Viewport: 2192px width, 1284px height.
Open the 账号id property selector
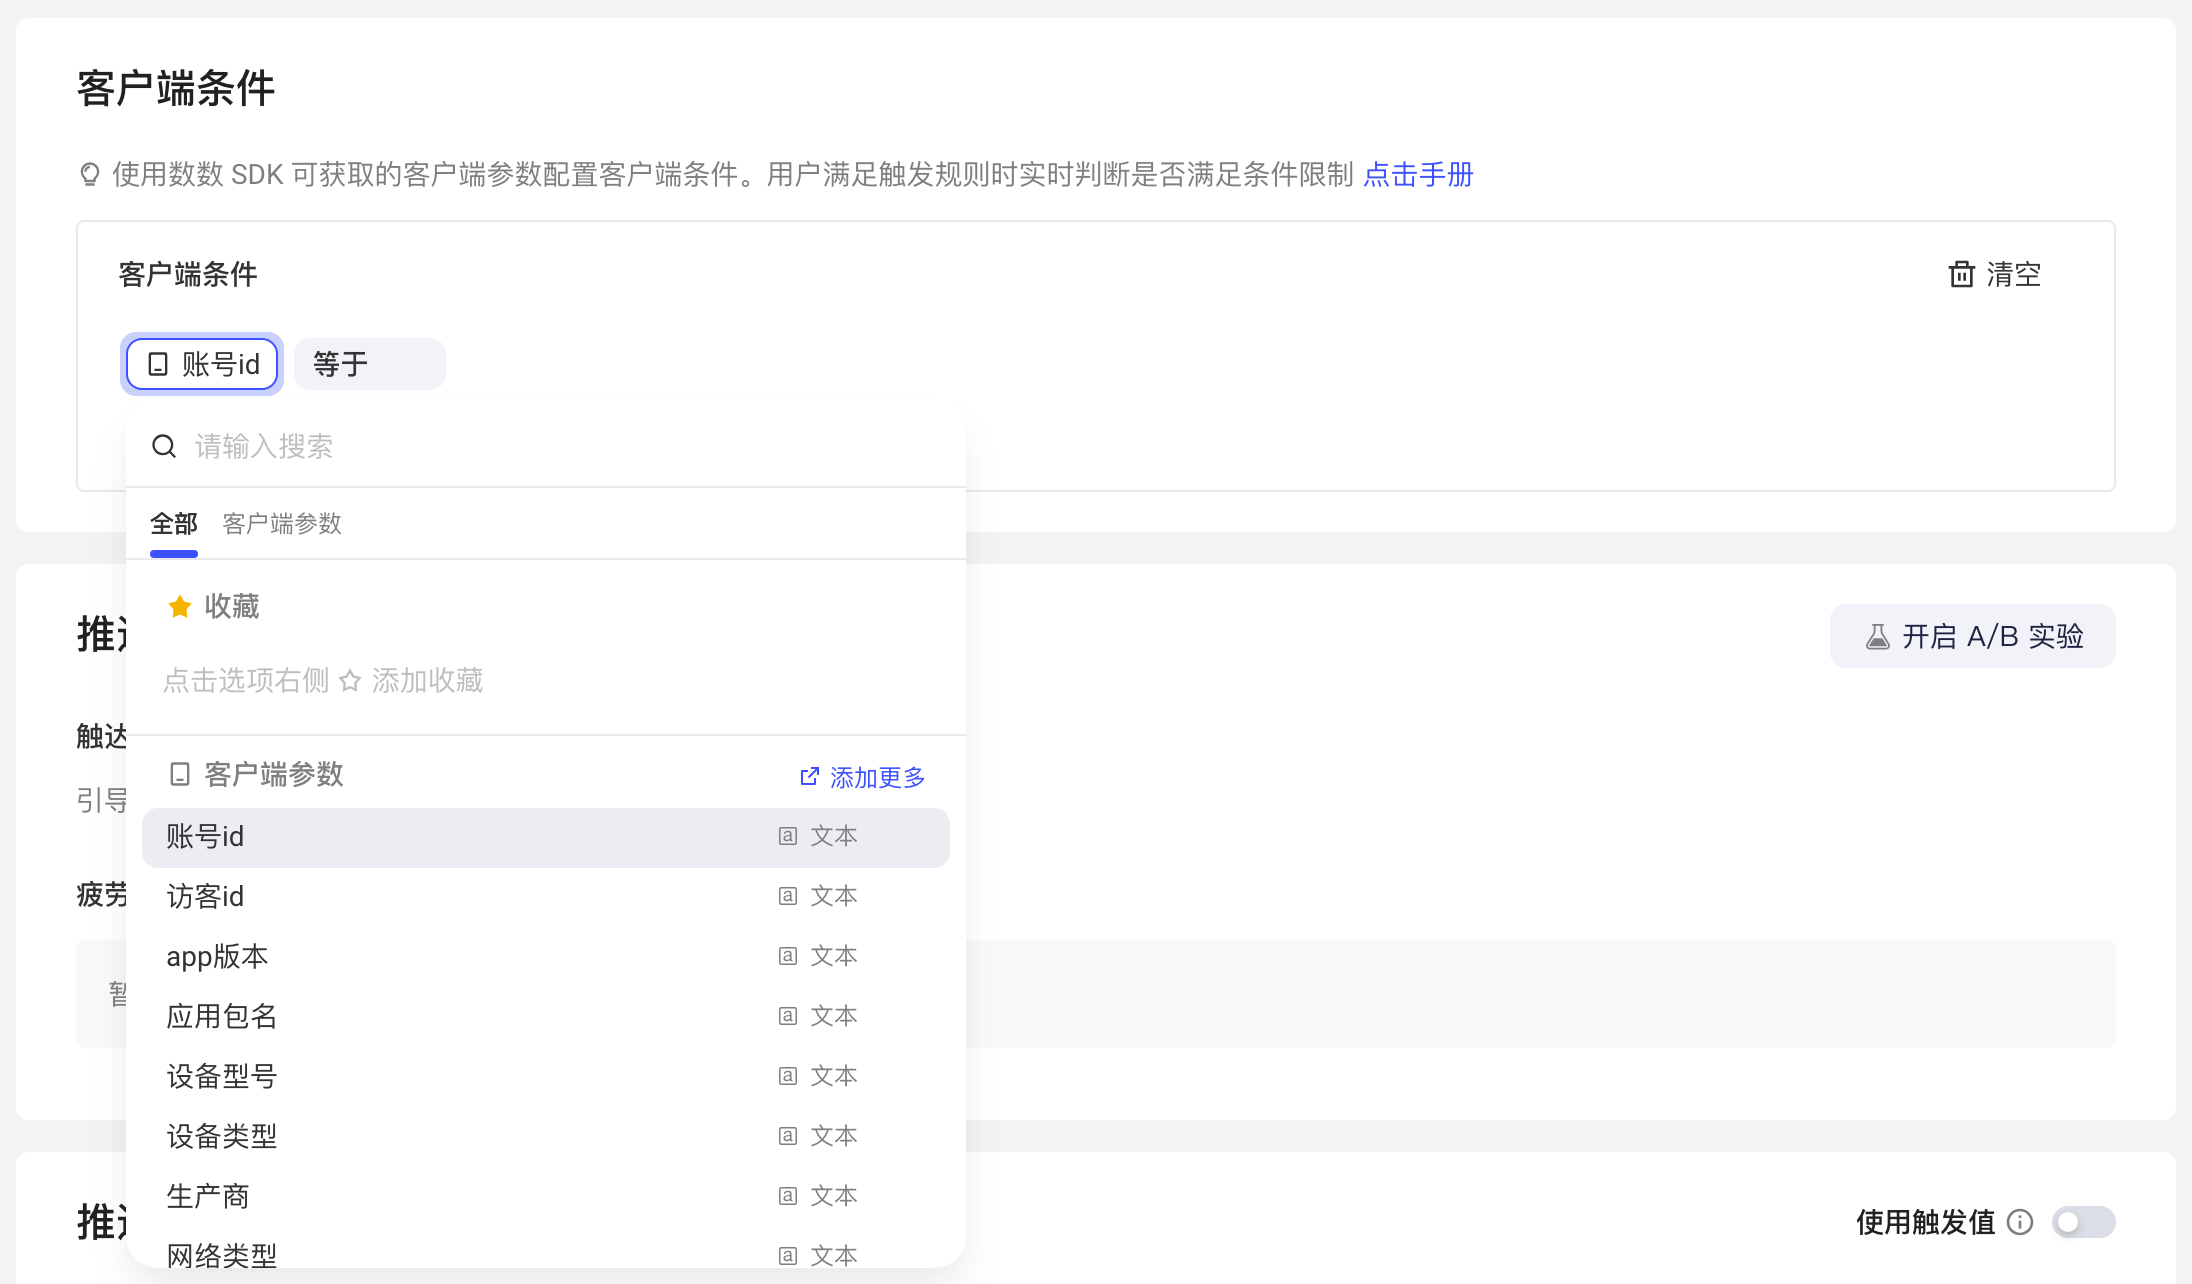[x=202, y=364]
